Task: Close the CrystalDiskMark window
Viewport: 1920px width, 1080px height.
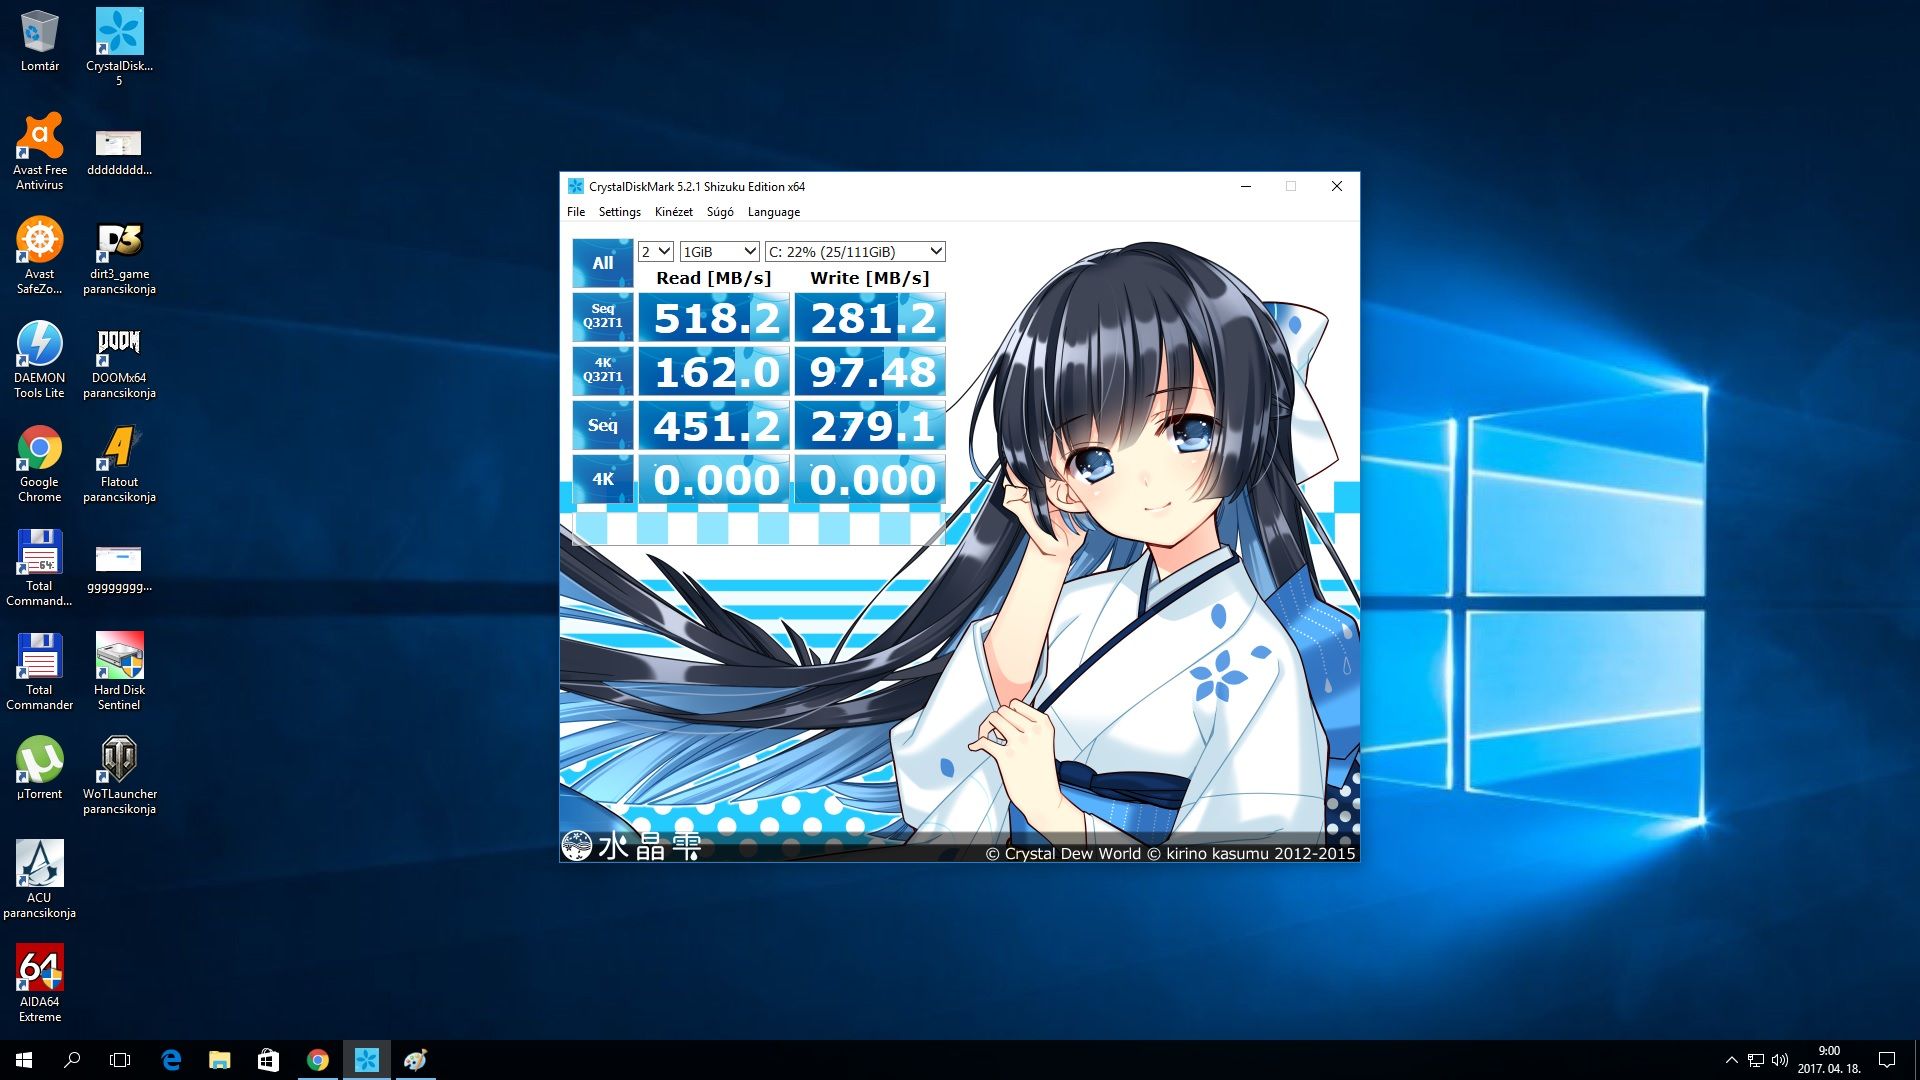Action: point(1337,186)
